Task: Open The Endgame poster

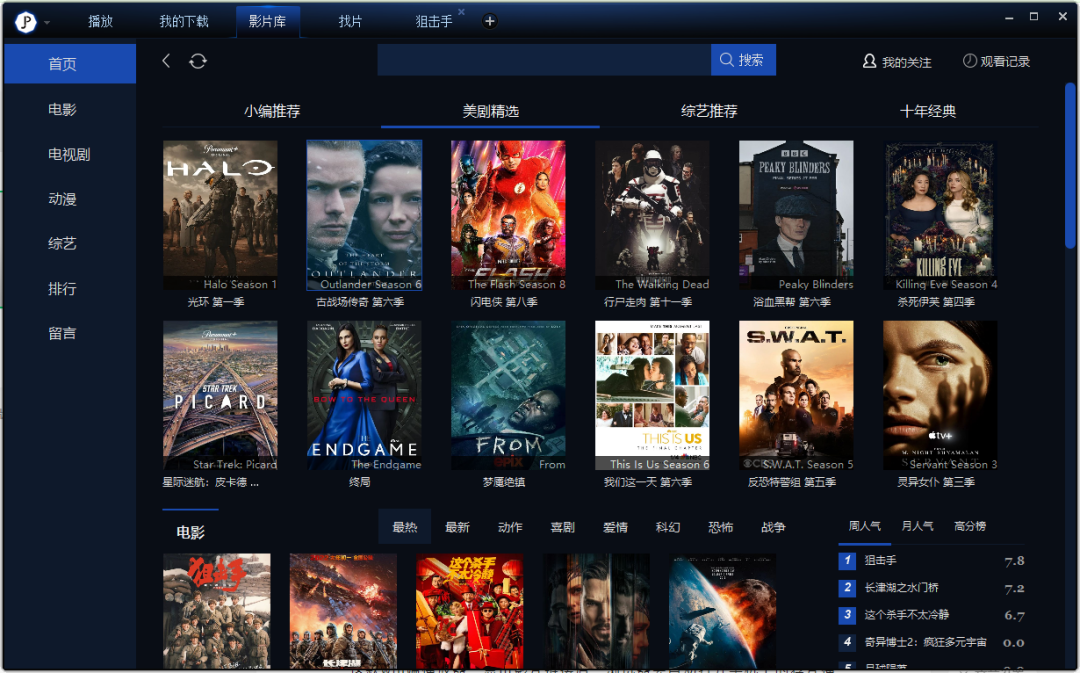Action: tap(364, 395)
